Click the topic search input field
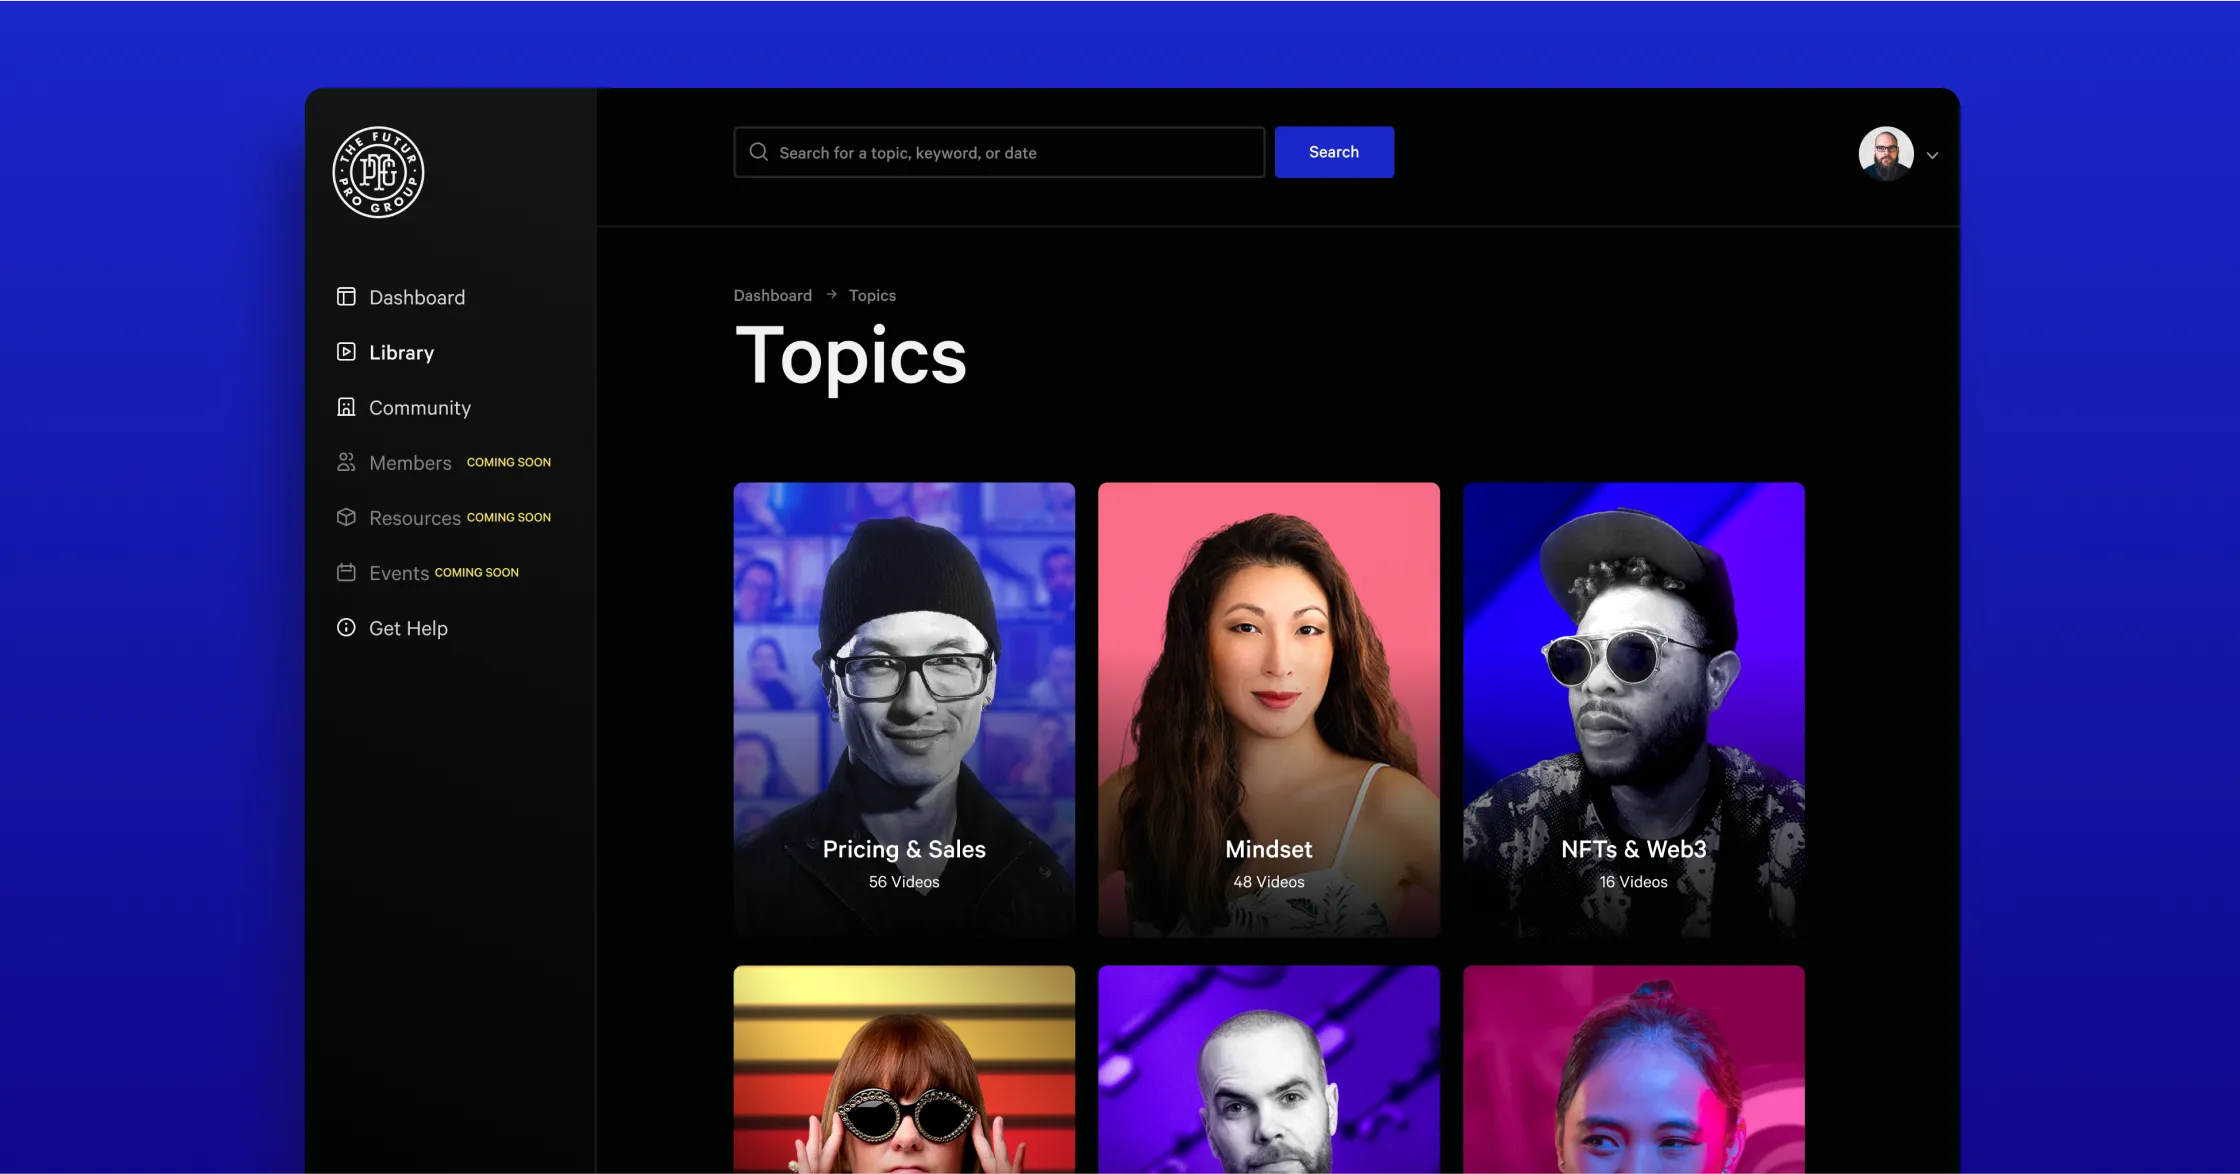The image size is (2240, 1174). click(999, 152)
